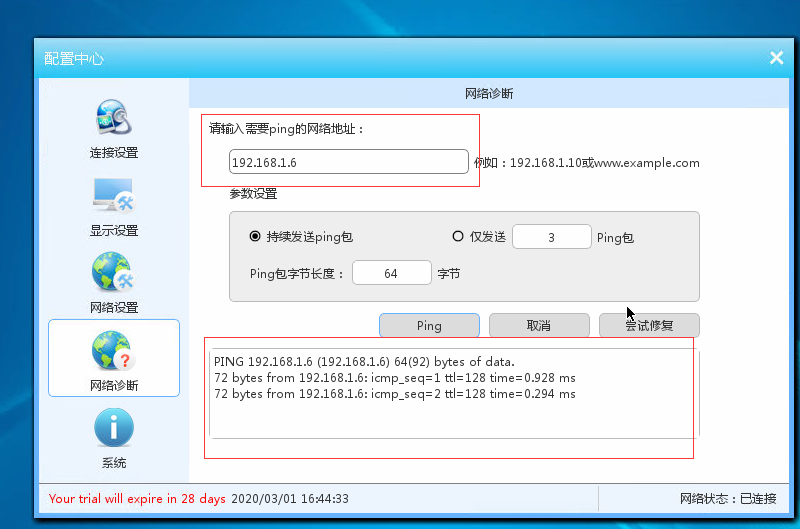The image size is (800, 529).
Task: Click the 配置中心 title bar text
Action: coord(74,59)
